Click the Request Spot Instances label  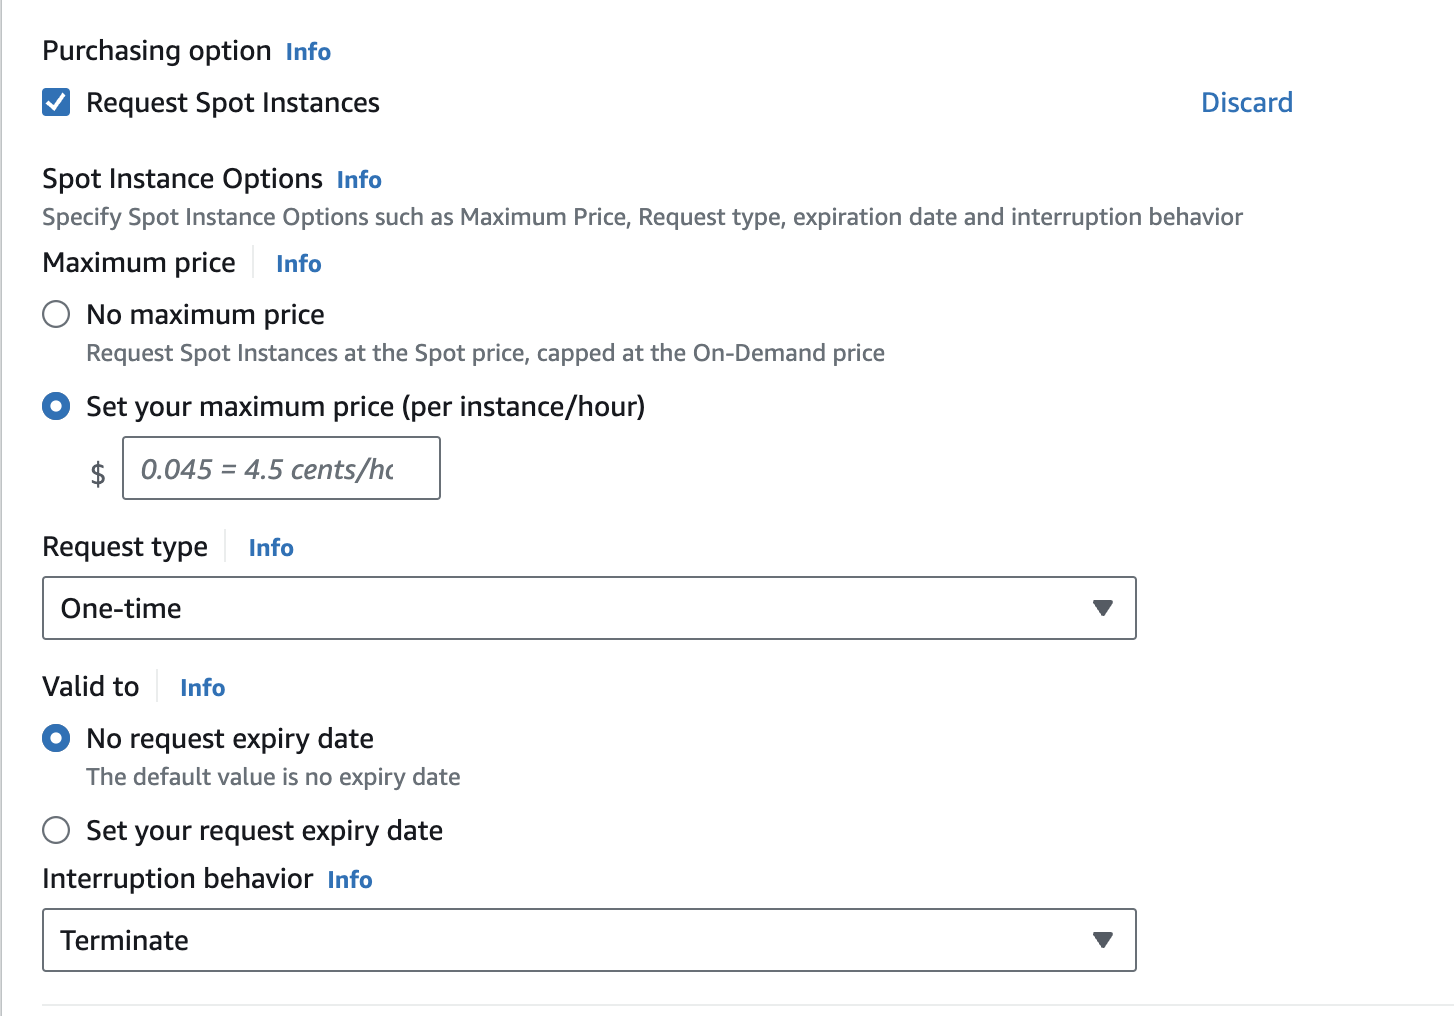coord(233,103)
